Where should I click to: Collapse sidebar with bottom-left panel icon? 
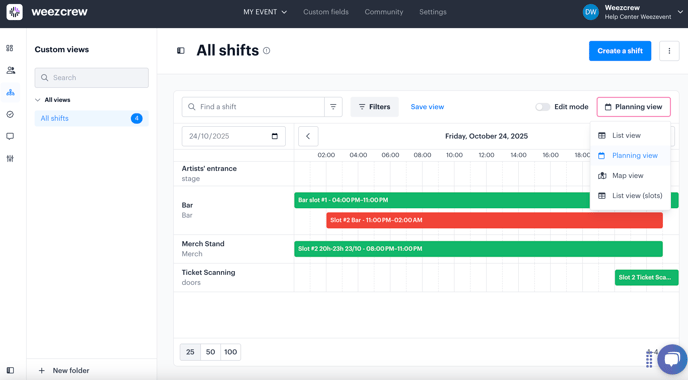tap(11, 370)
